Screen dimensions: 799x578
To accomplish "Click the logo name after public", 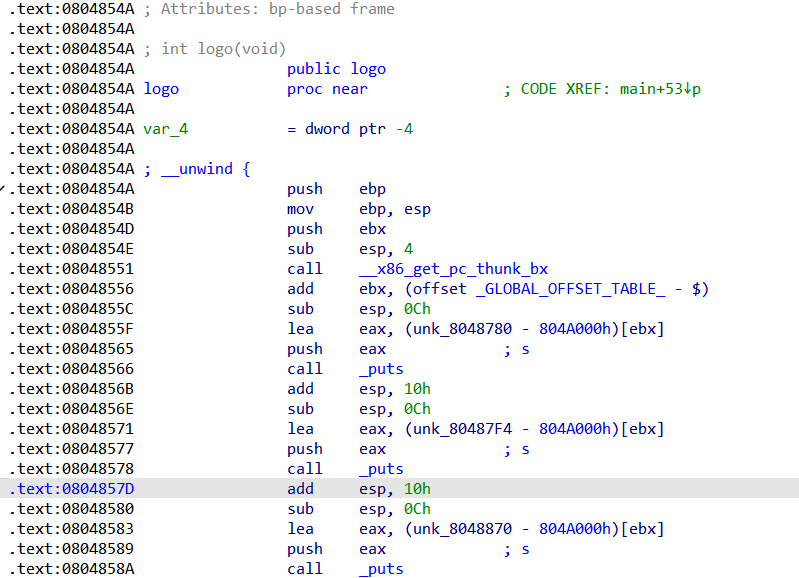I will pos(368,69).
